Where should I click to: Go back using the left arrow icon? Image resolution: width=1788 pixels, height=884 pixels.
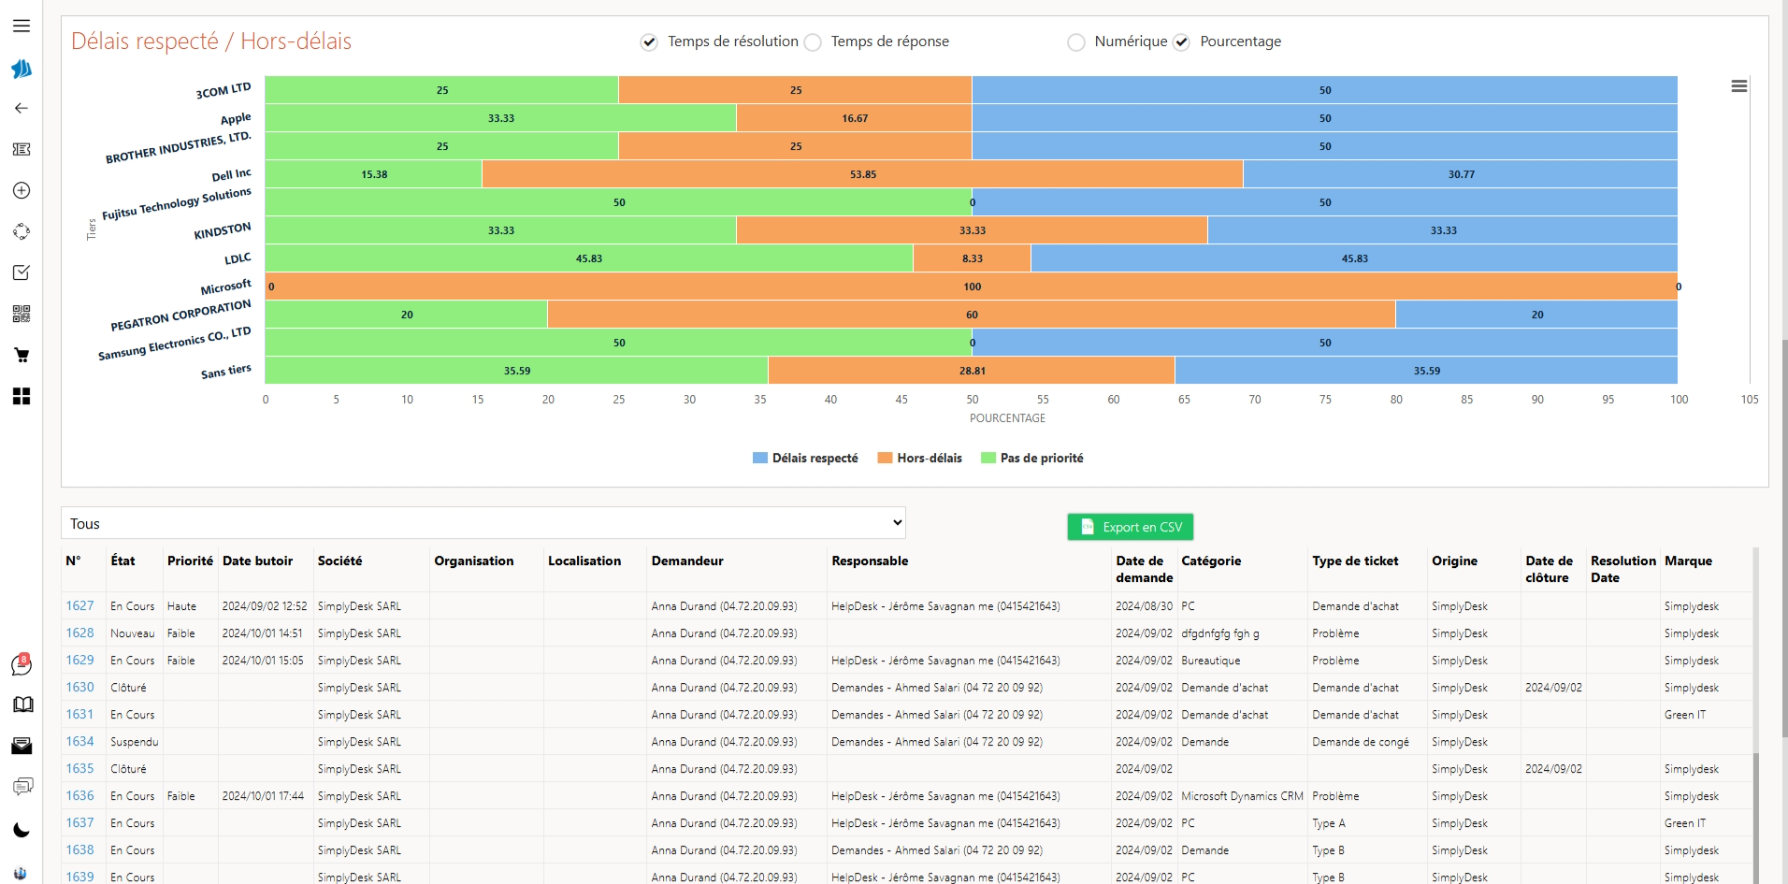coord(21,108)
